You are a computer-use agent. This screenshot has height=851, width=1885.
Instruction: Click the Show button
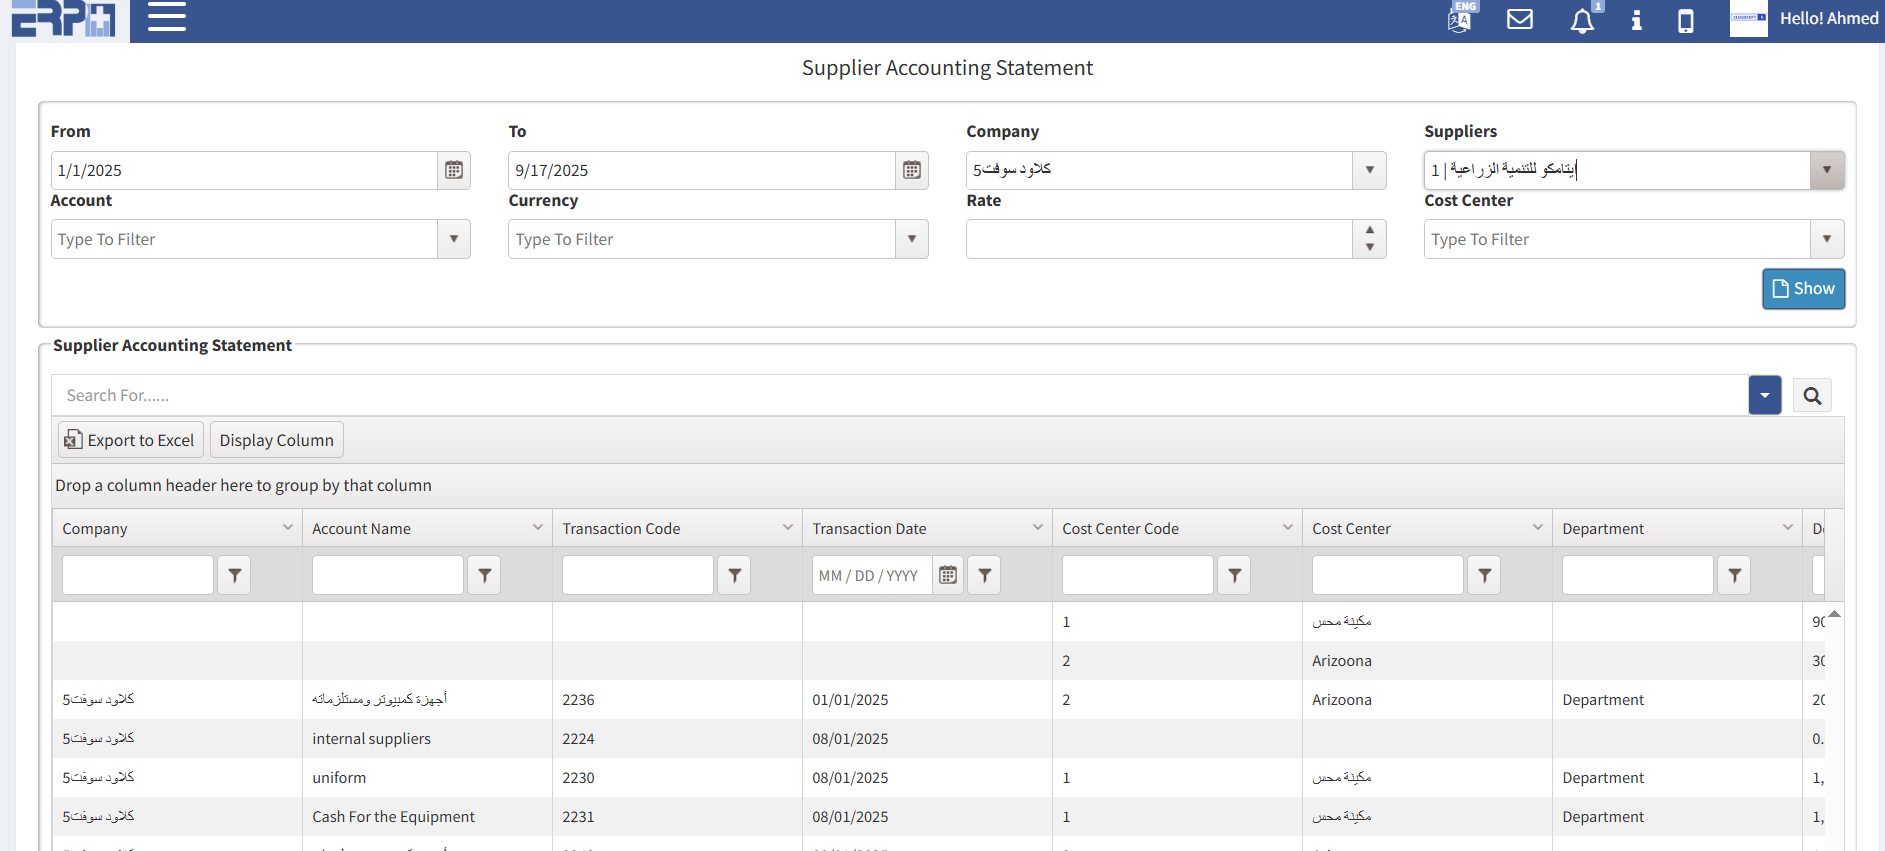click(x=1803, y=289)
